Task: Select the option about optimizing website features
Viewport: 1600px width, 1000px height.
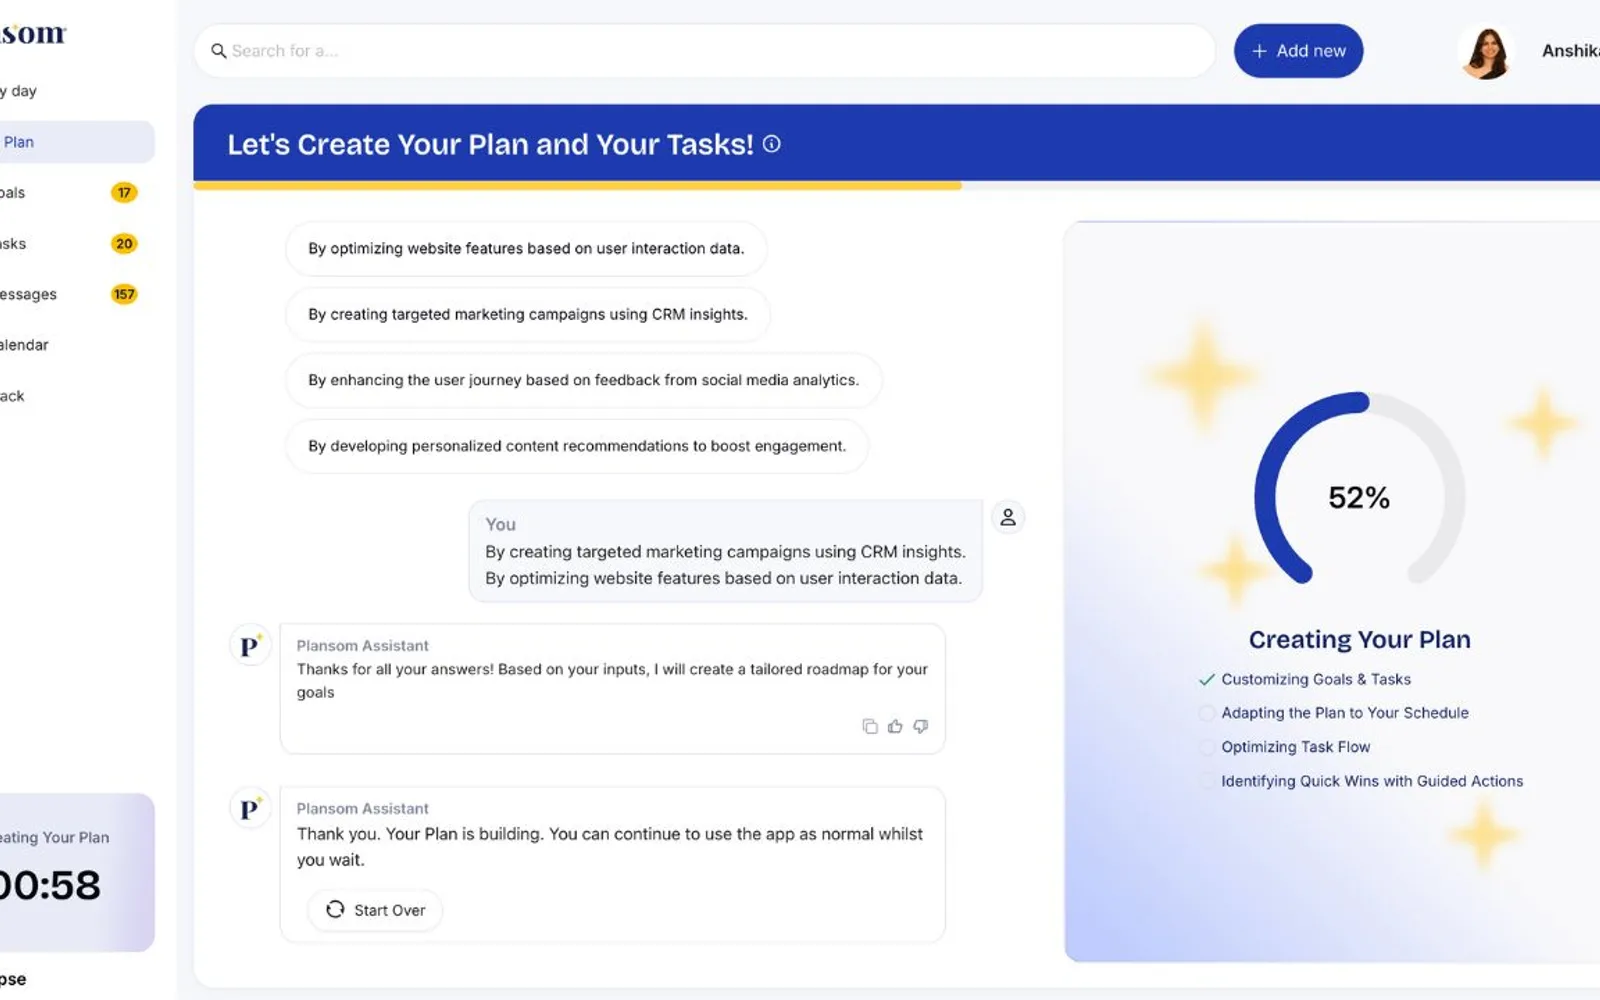Action: coord(526,248)
